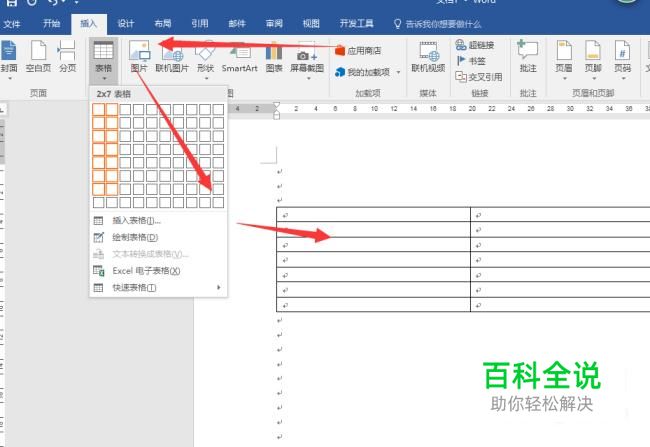The height and width of the screenshot is (447, 650).
Task: Switch to the 开始 ribbon tab
Action: coord(52,24)
